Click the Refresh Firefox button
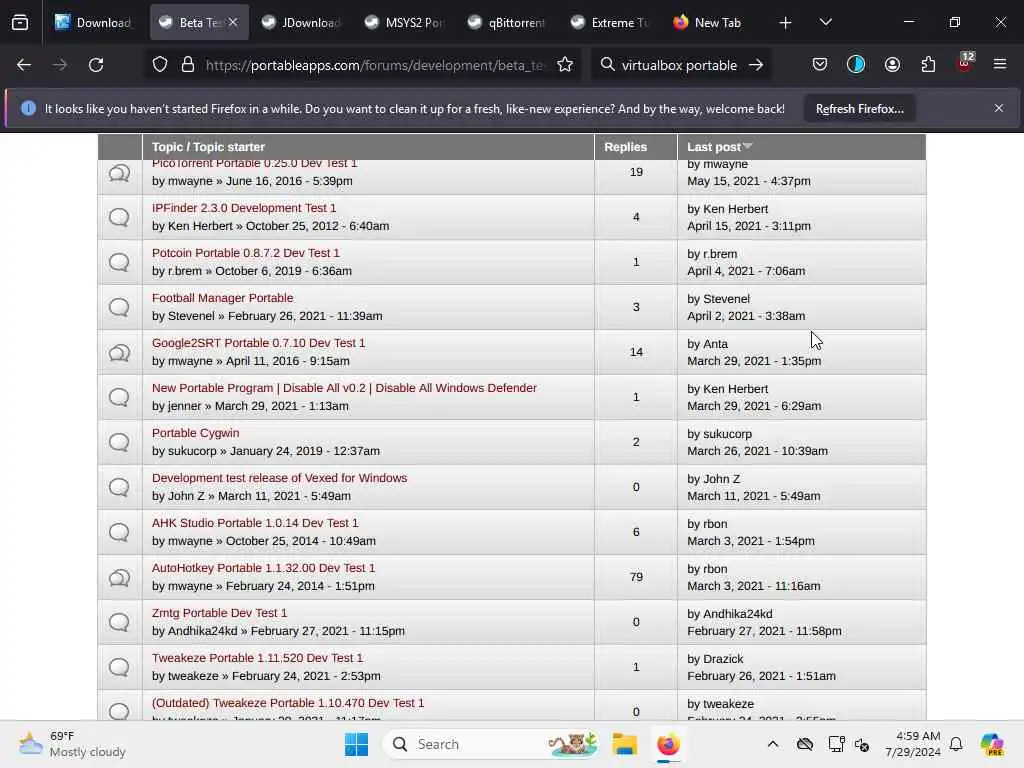Image resolution: width=1024 pixels, height=768 pixels. tap(859, 108)
